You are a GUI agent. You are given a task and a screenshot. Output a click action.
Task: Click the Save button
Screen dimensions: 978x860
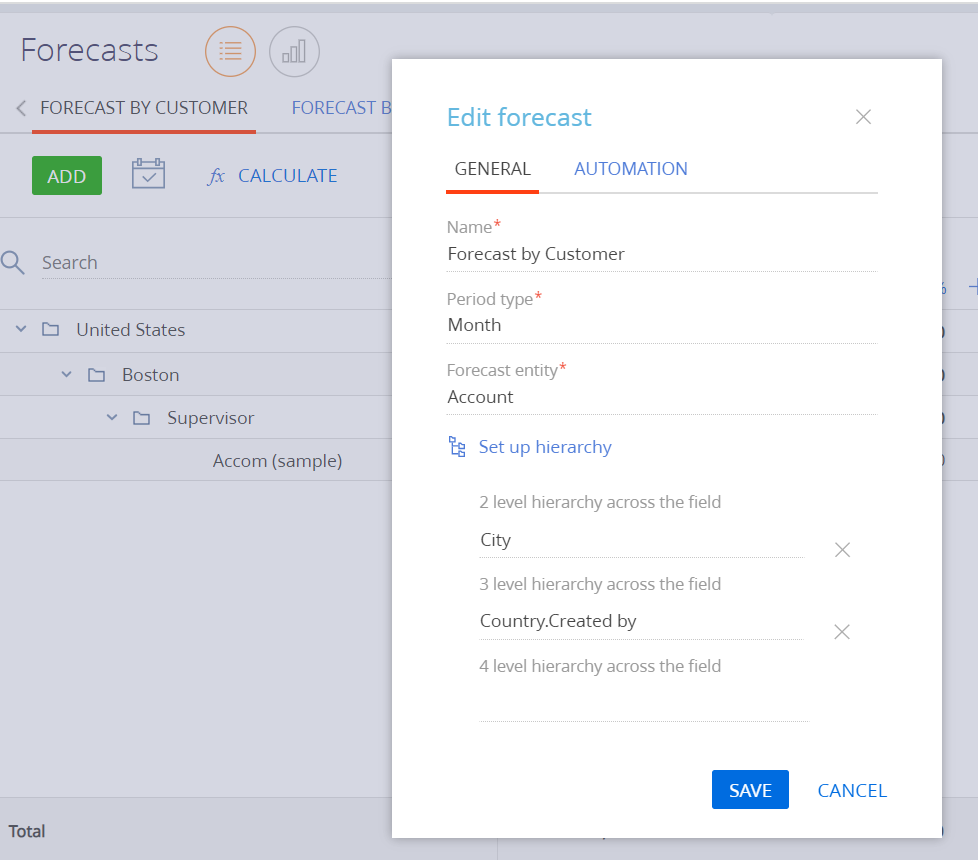coord(750,790)
